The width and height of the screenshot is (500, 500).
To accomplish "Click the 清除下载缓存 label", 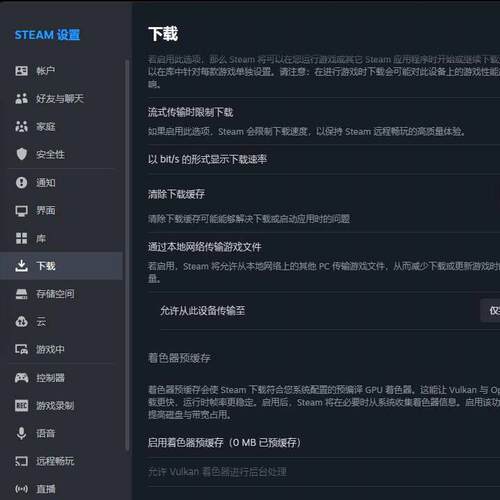I will 176,194.
